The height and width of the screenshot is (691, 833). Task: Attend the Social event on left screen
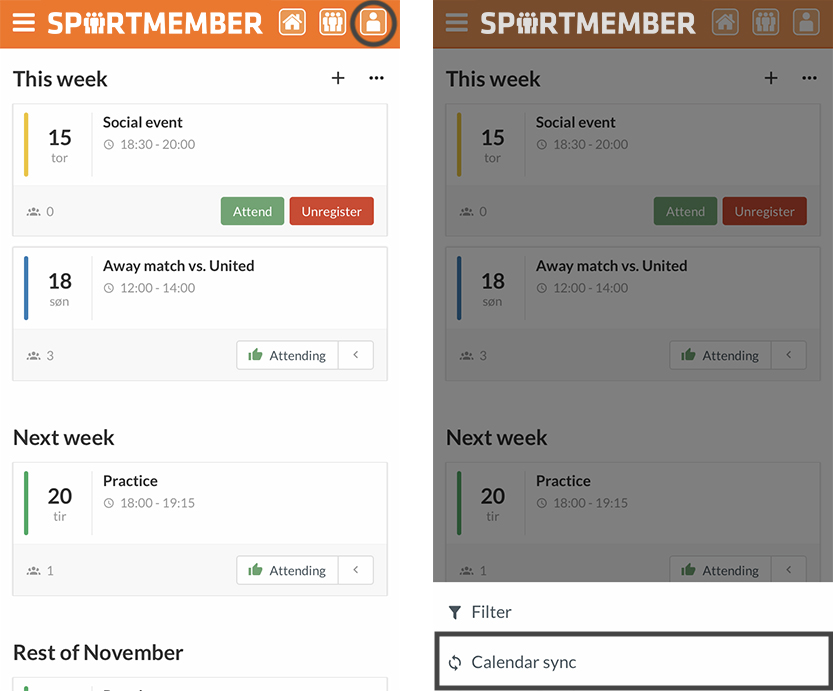pos(252,211)
